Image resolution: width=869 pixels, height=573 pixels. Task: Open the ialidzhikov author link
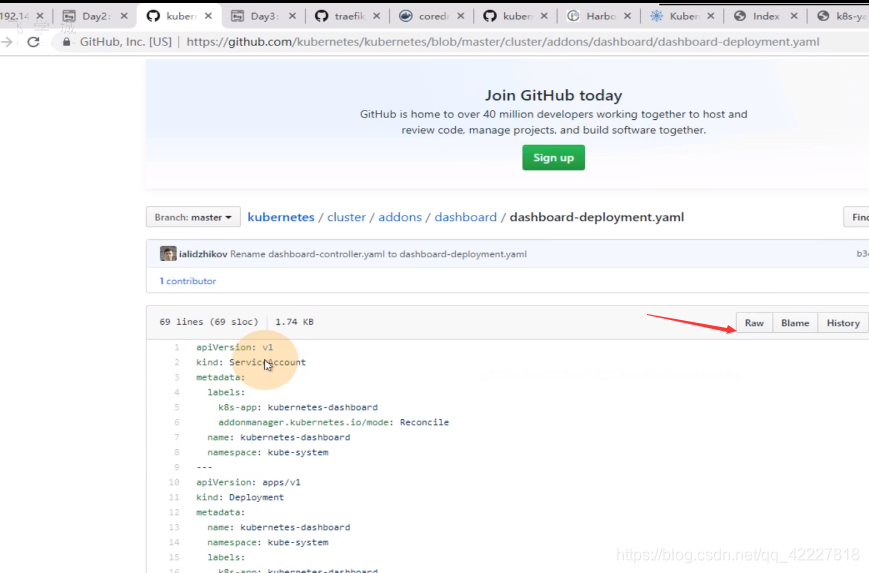click(x=203, y=254)
